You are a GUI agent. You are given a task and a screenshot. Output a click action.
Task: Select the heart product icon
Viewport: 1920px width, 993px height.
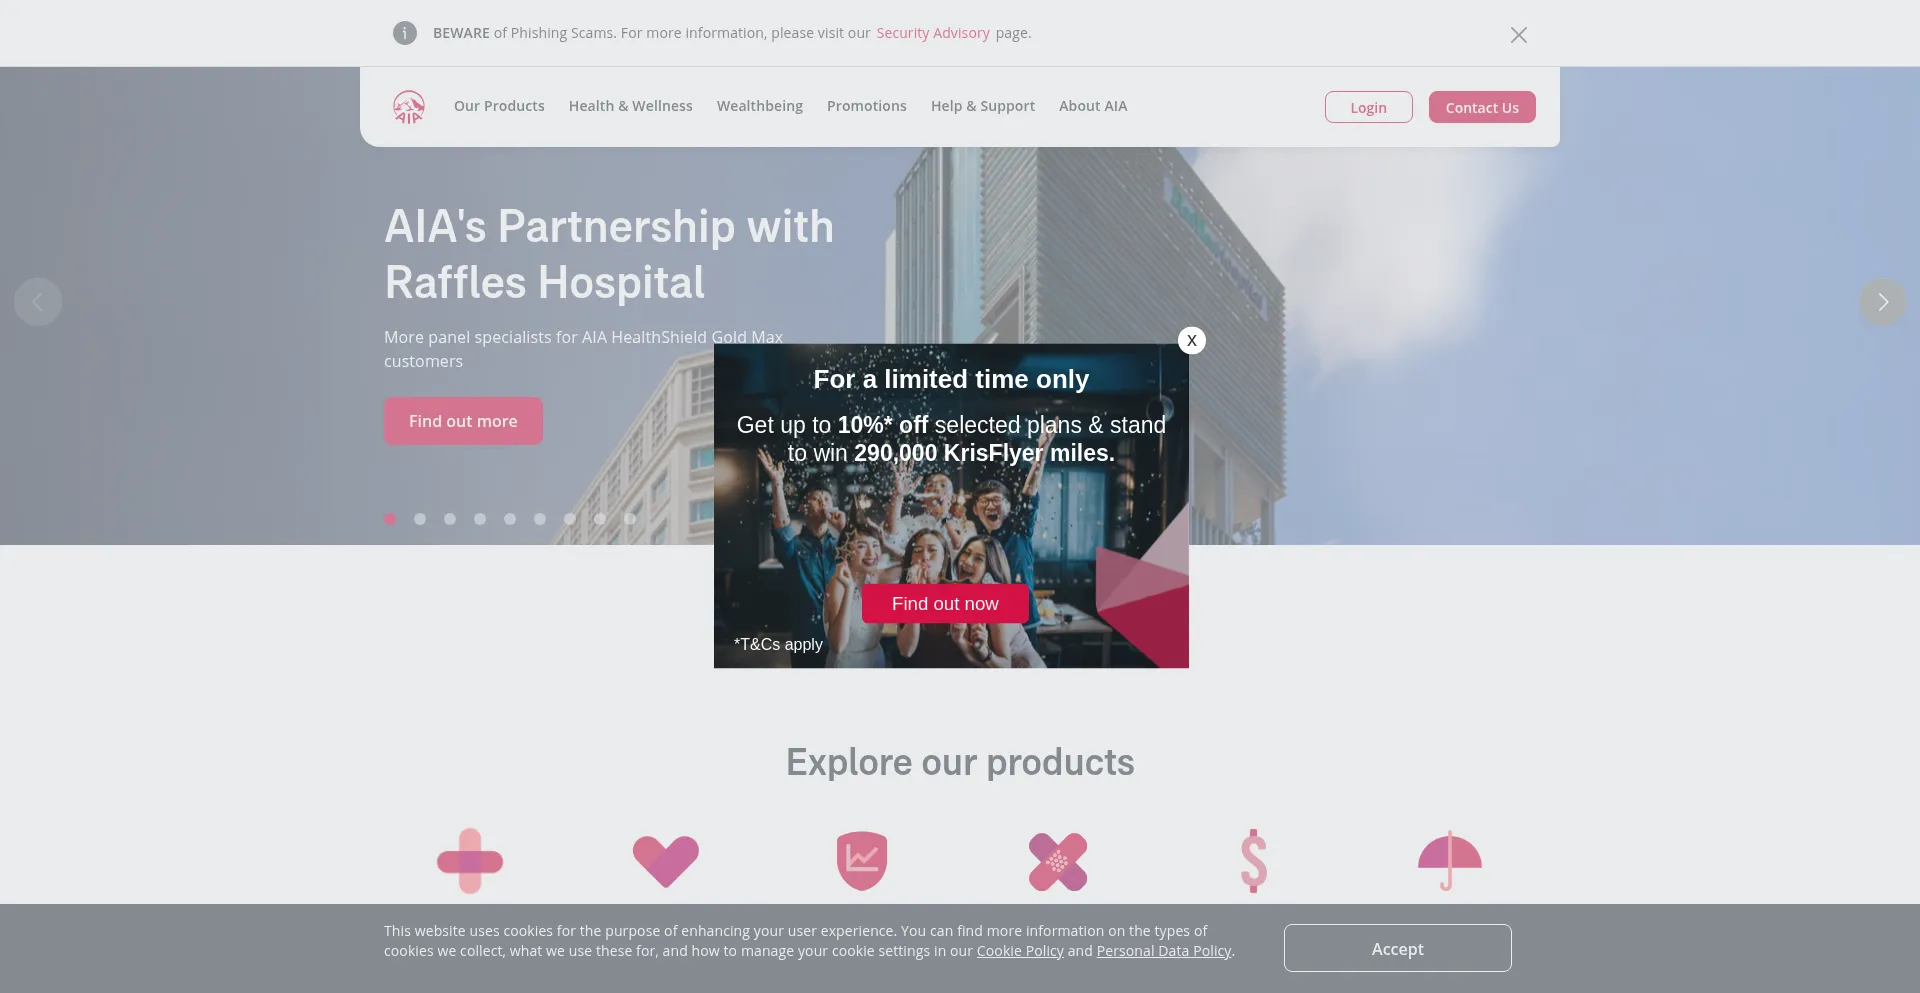[666, 861]
